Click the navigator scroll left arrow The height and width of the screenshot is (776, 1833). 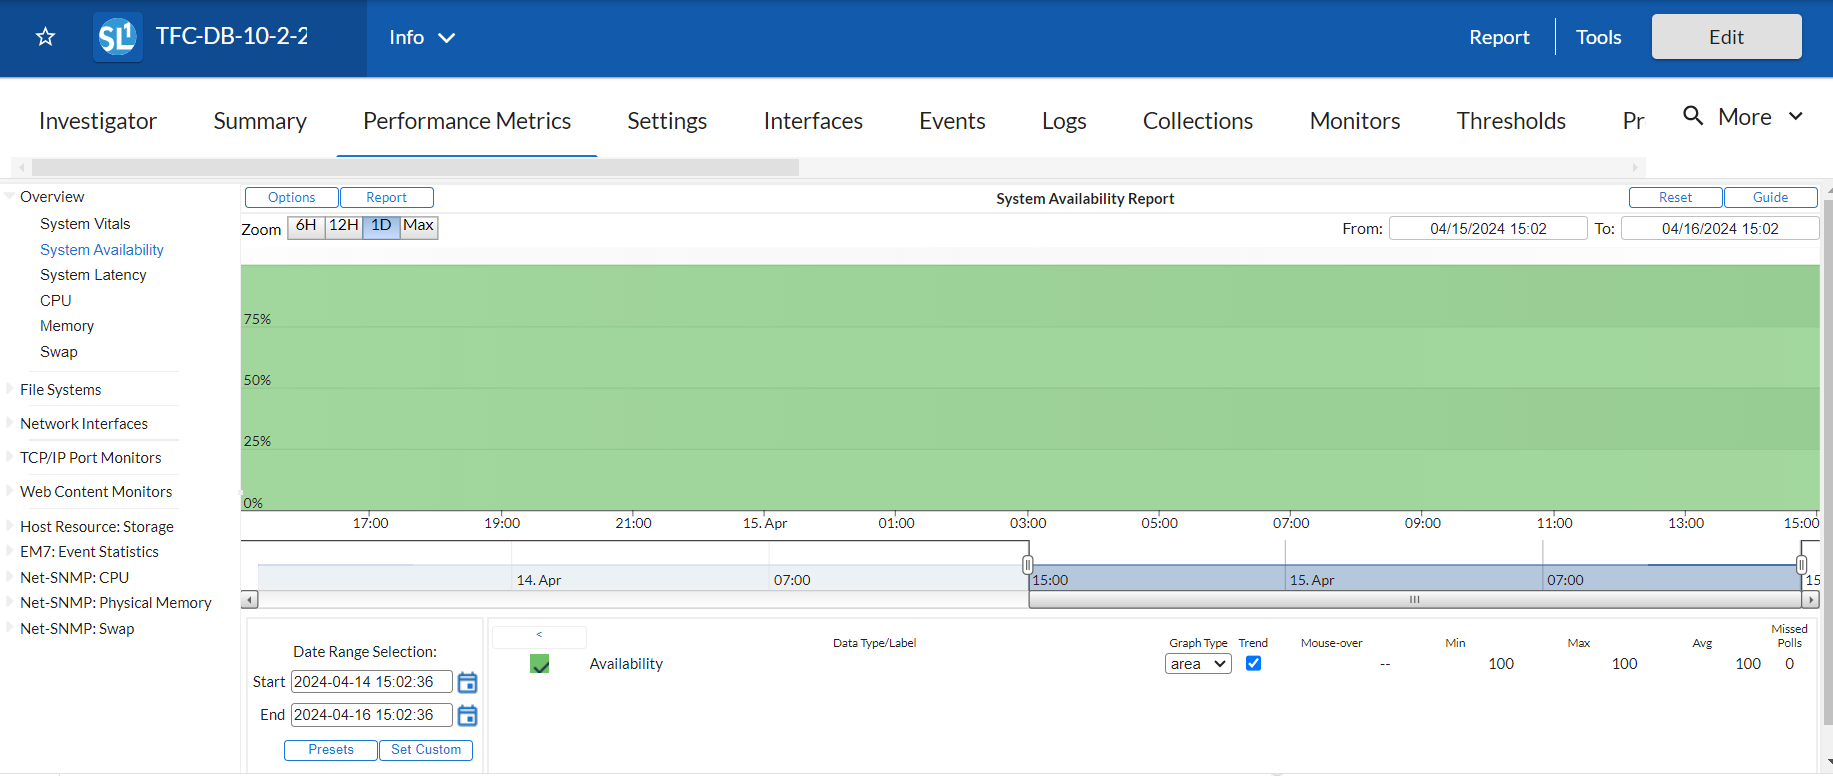pyautogui.click(x=250, y=600)
